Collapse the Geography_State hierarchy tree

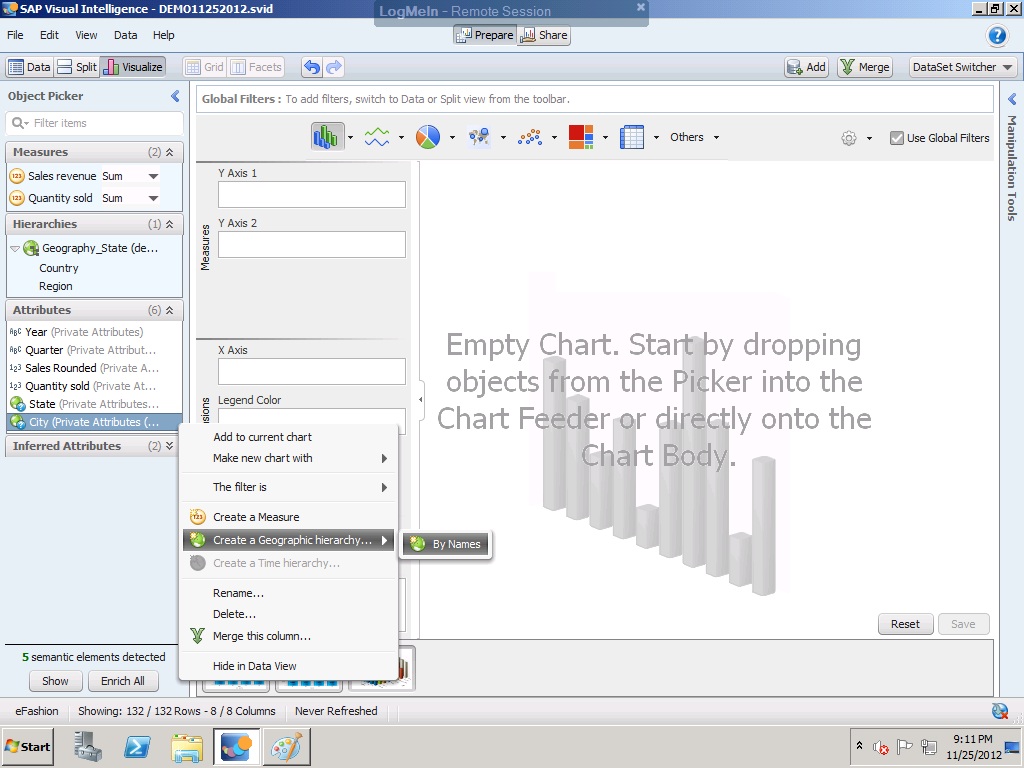[x=14, y=249]
